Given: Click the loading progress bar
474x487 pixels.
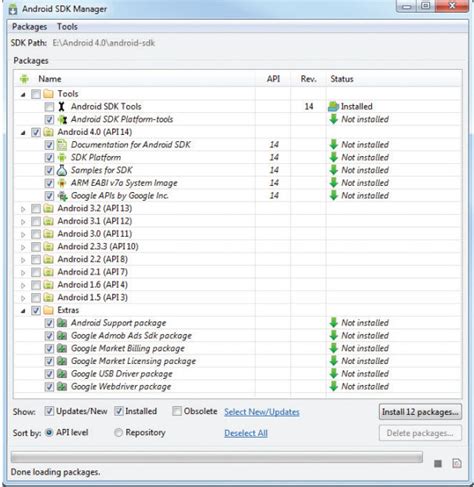Looking at the screenshot, I should click(x=217, y=457).
